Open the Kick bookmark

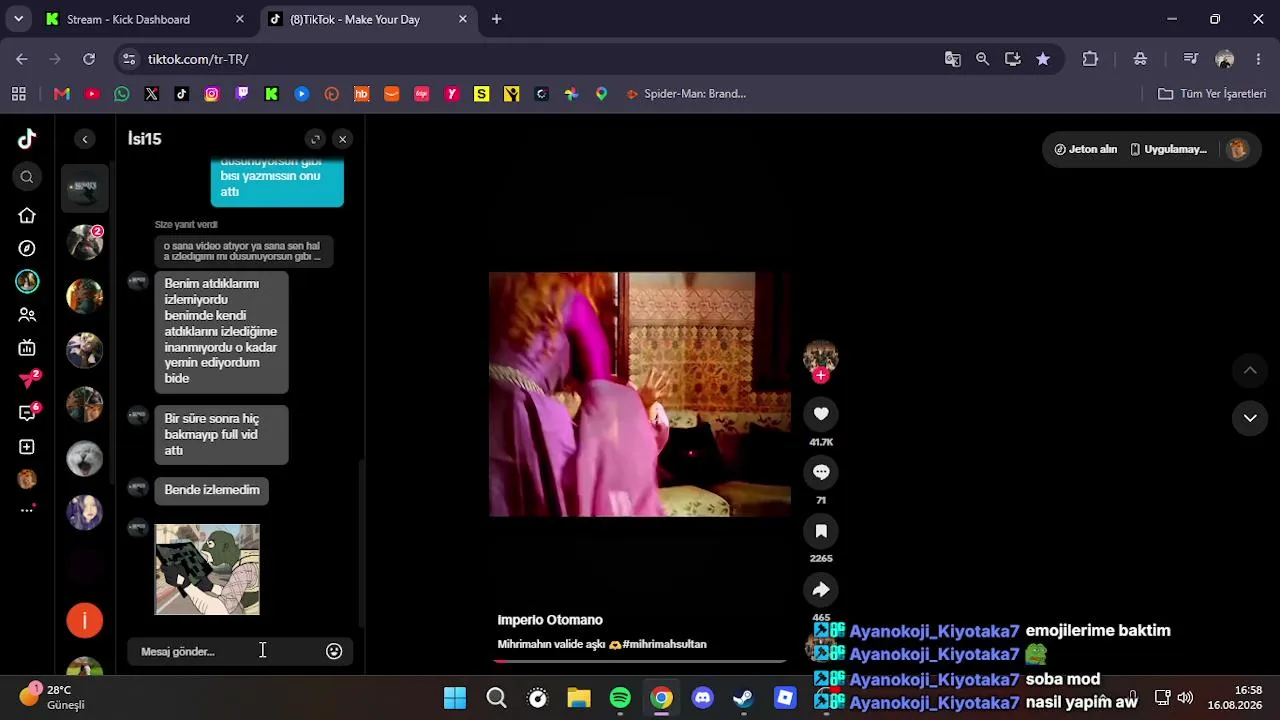click(272, 94)
